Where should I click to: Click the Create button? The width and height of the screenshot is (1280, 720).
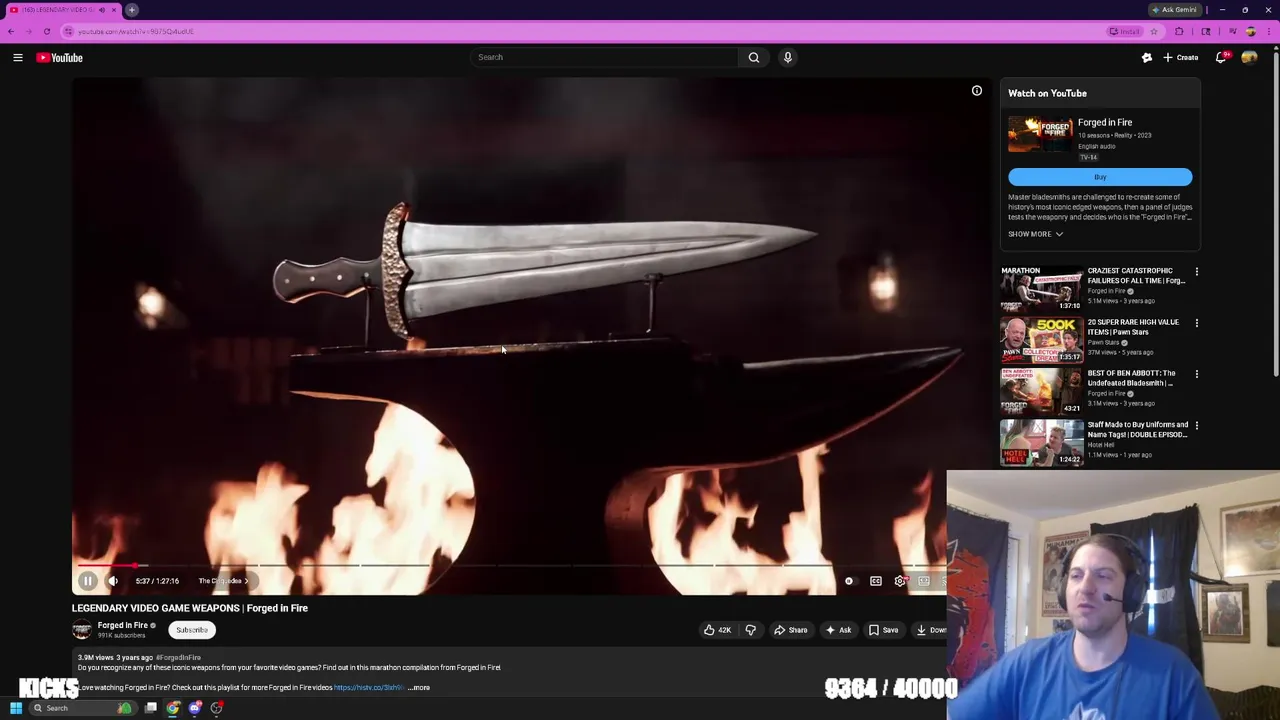(x=1181, y=58)
